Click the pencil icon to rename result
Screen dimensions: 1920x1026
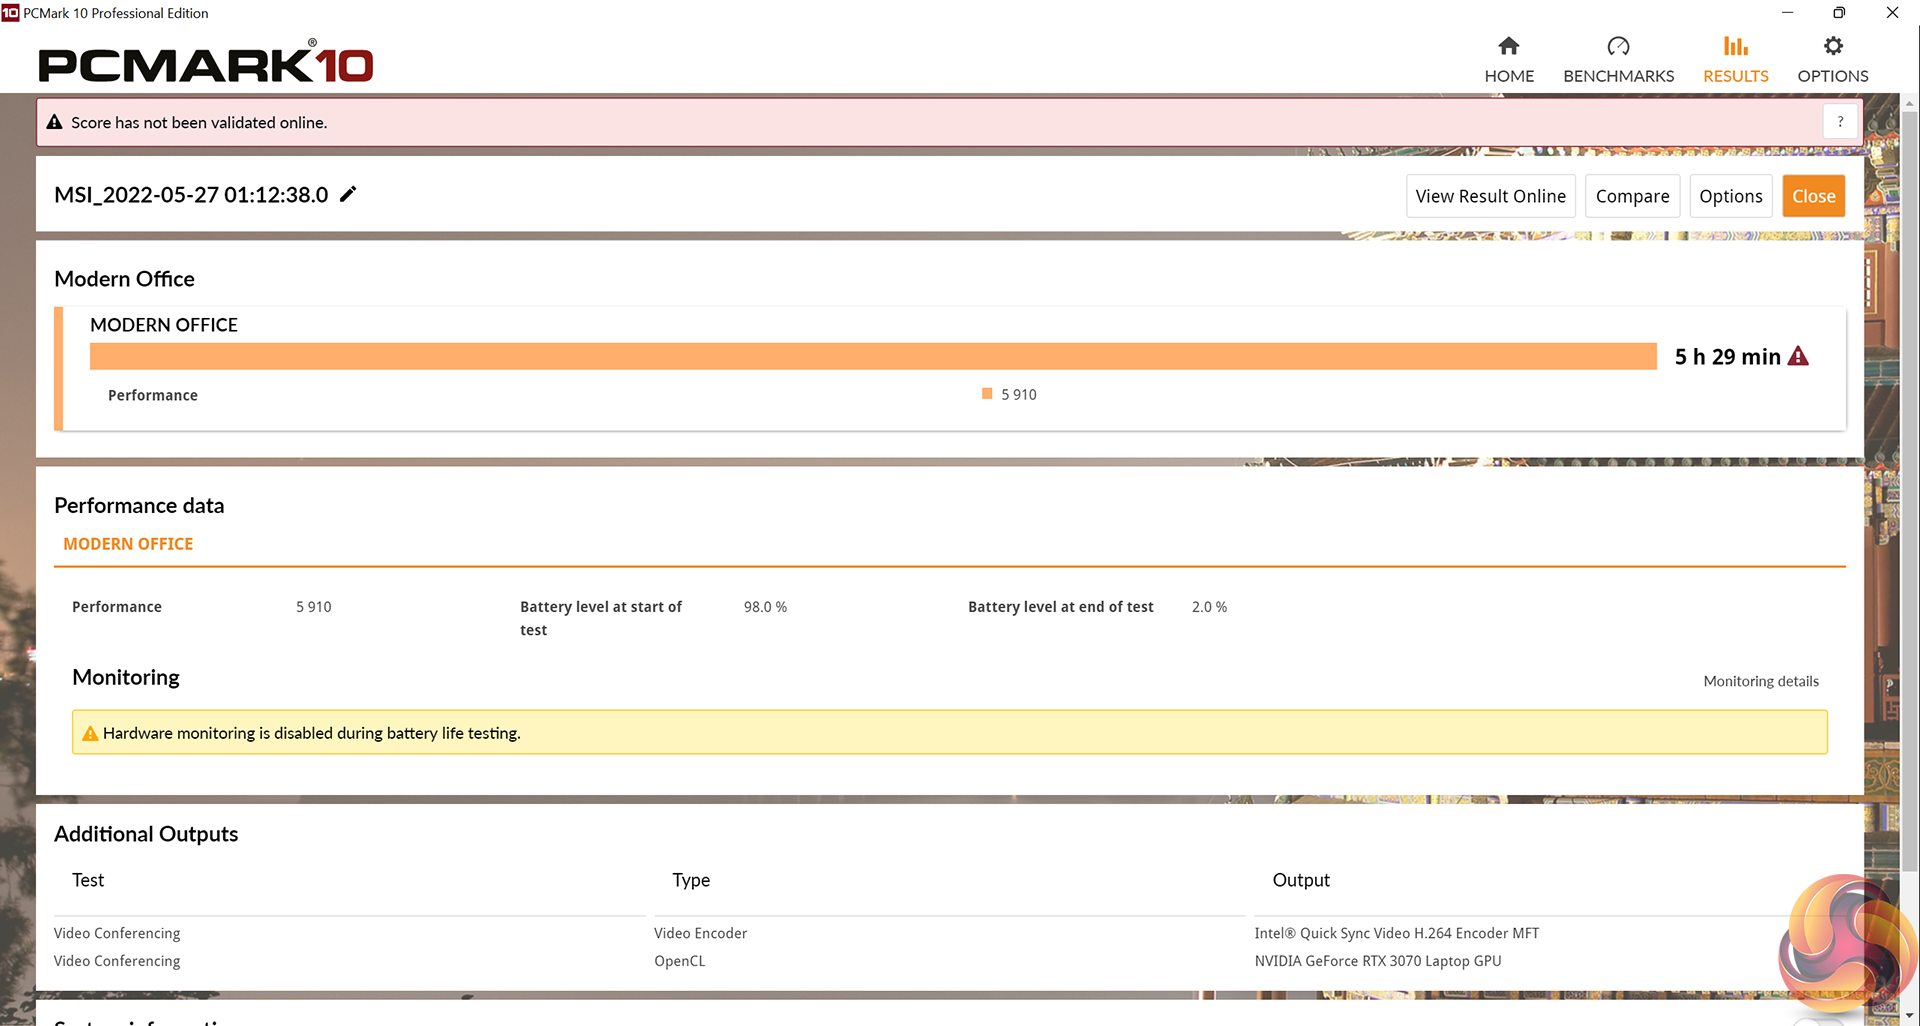point(348,194)
